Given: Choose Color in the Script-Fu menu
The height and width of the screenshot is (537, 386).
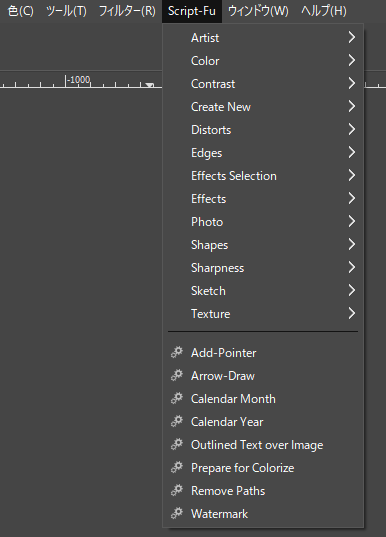Looking at the screenshot, I should click(263, 61).
